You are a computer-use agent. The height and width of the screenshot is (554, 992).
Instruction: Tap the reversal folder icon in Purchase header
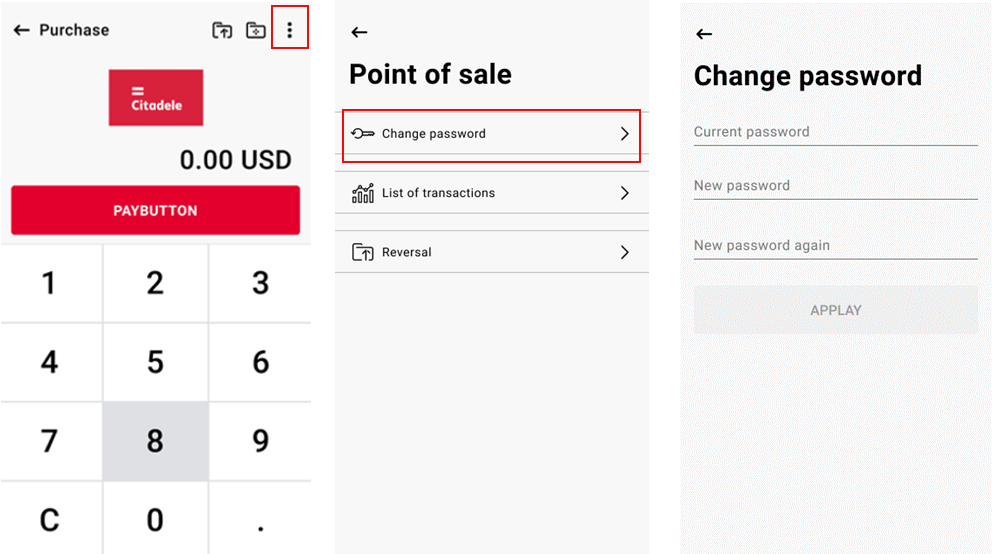[x=222, y=30]
